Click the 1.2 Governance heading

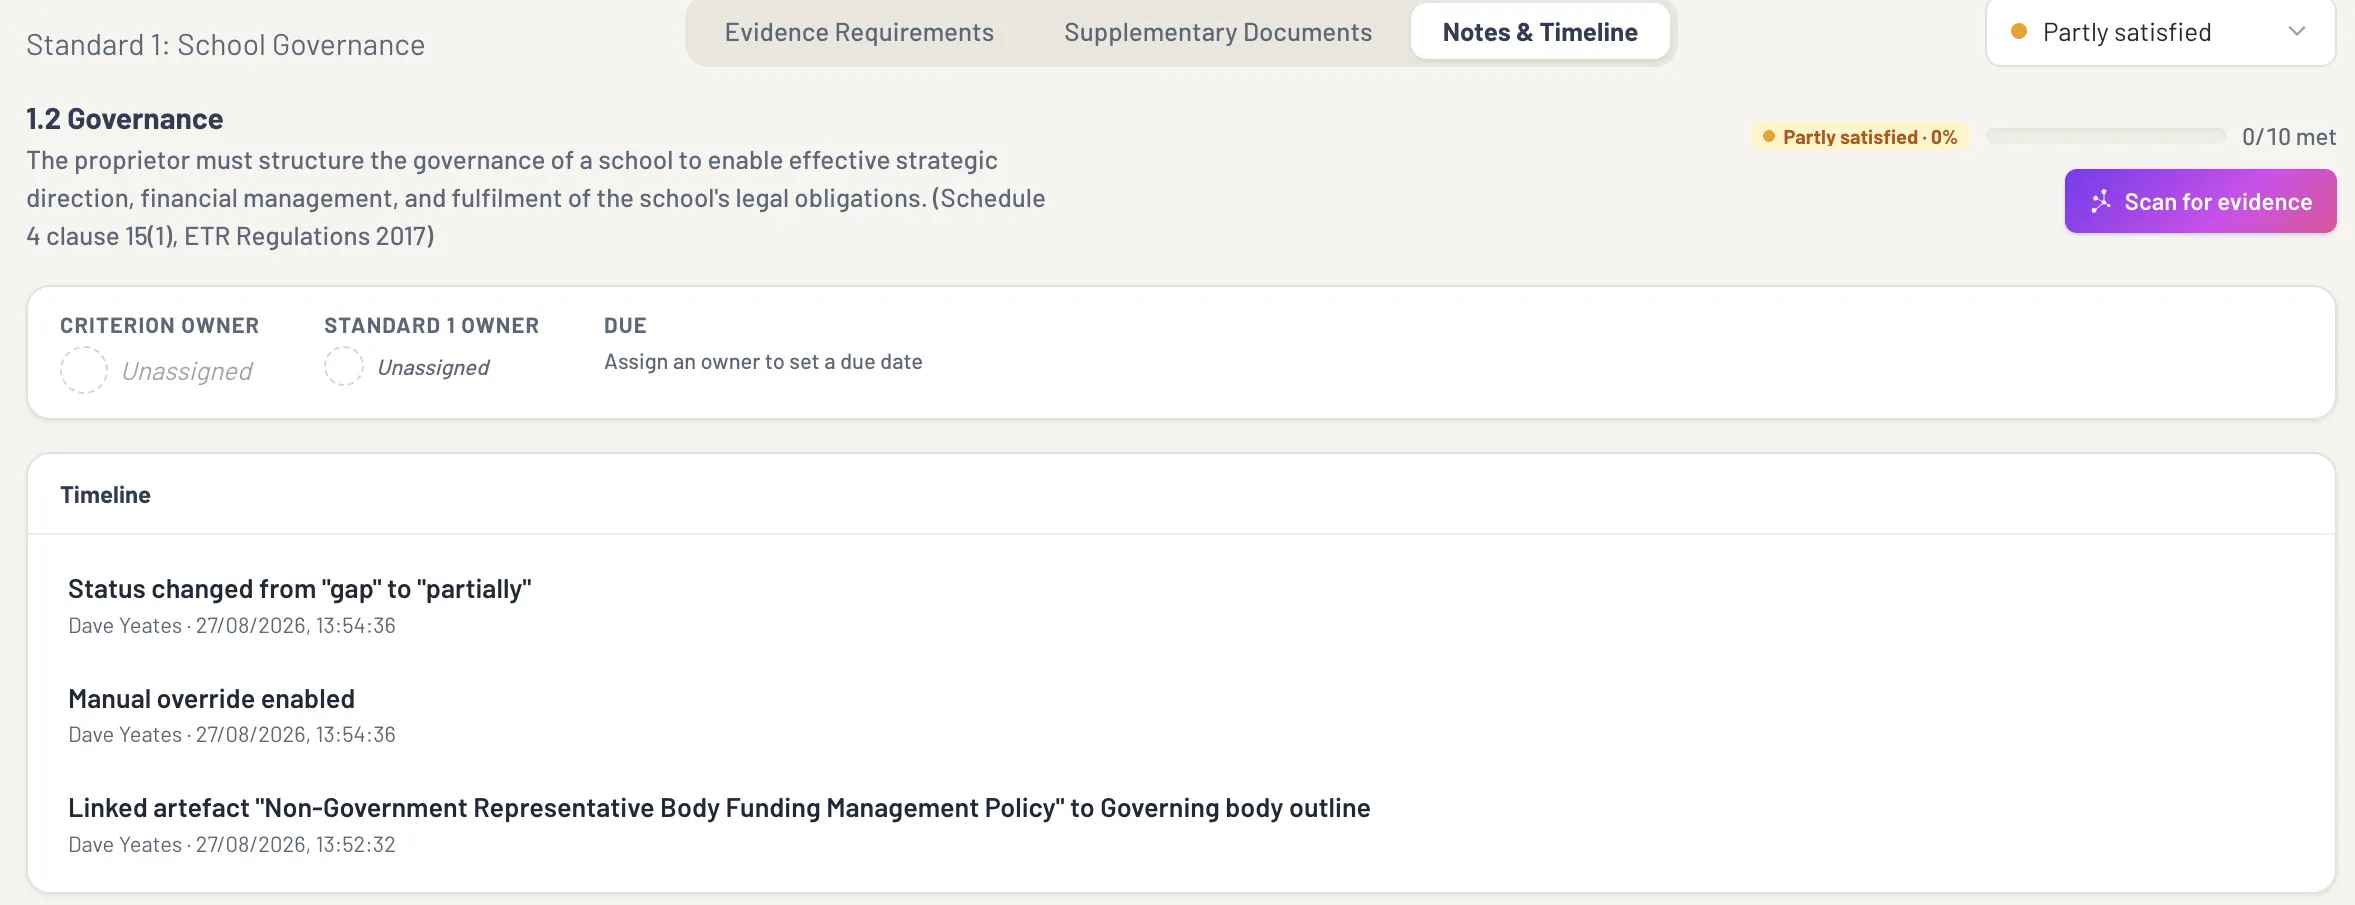coord(125,119)
